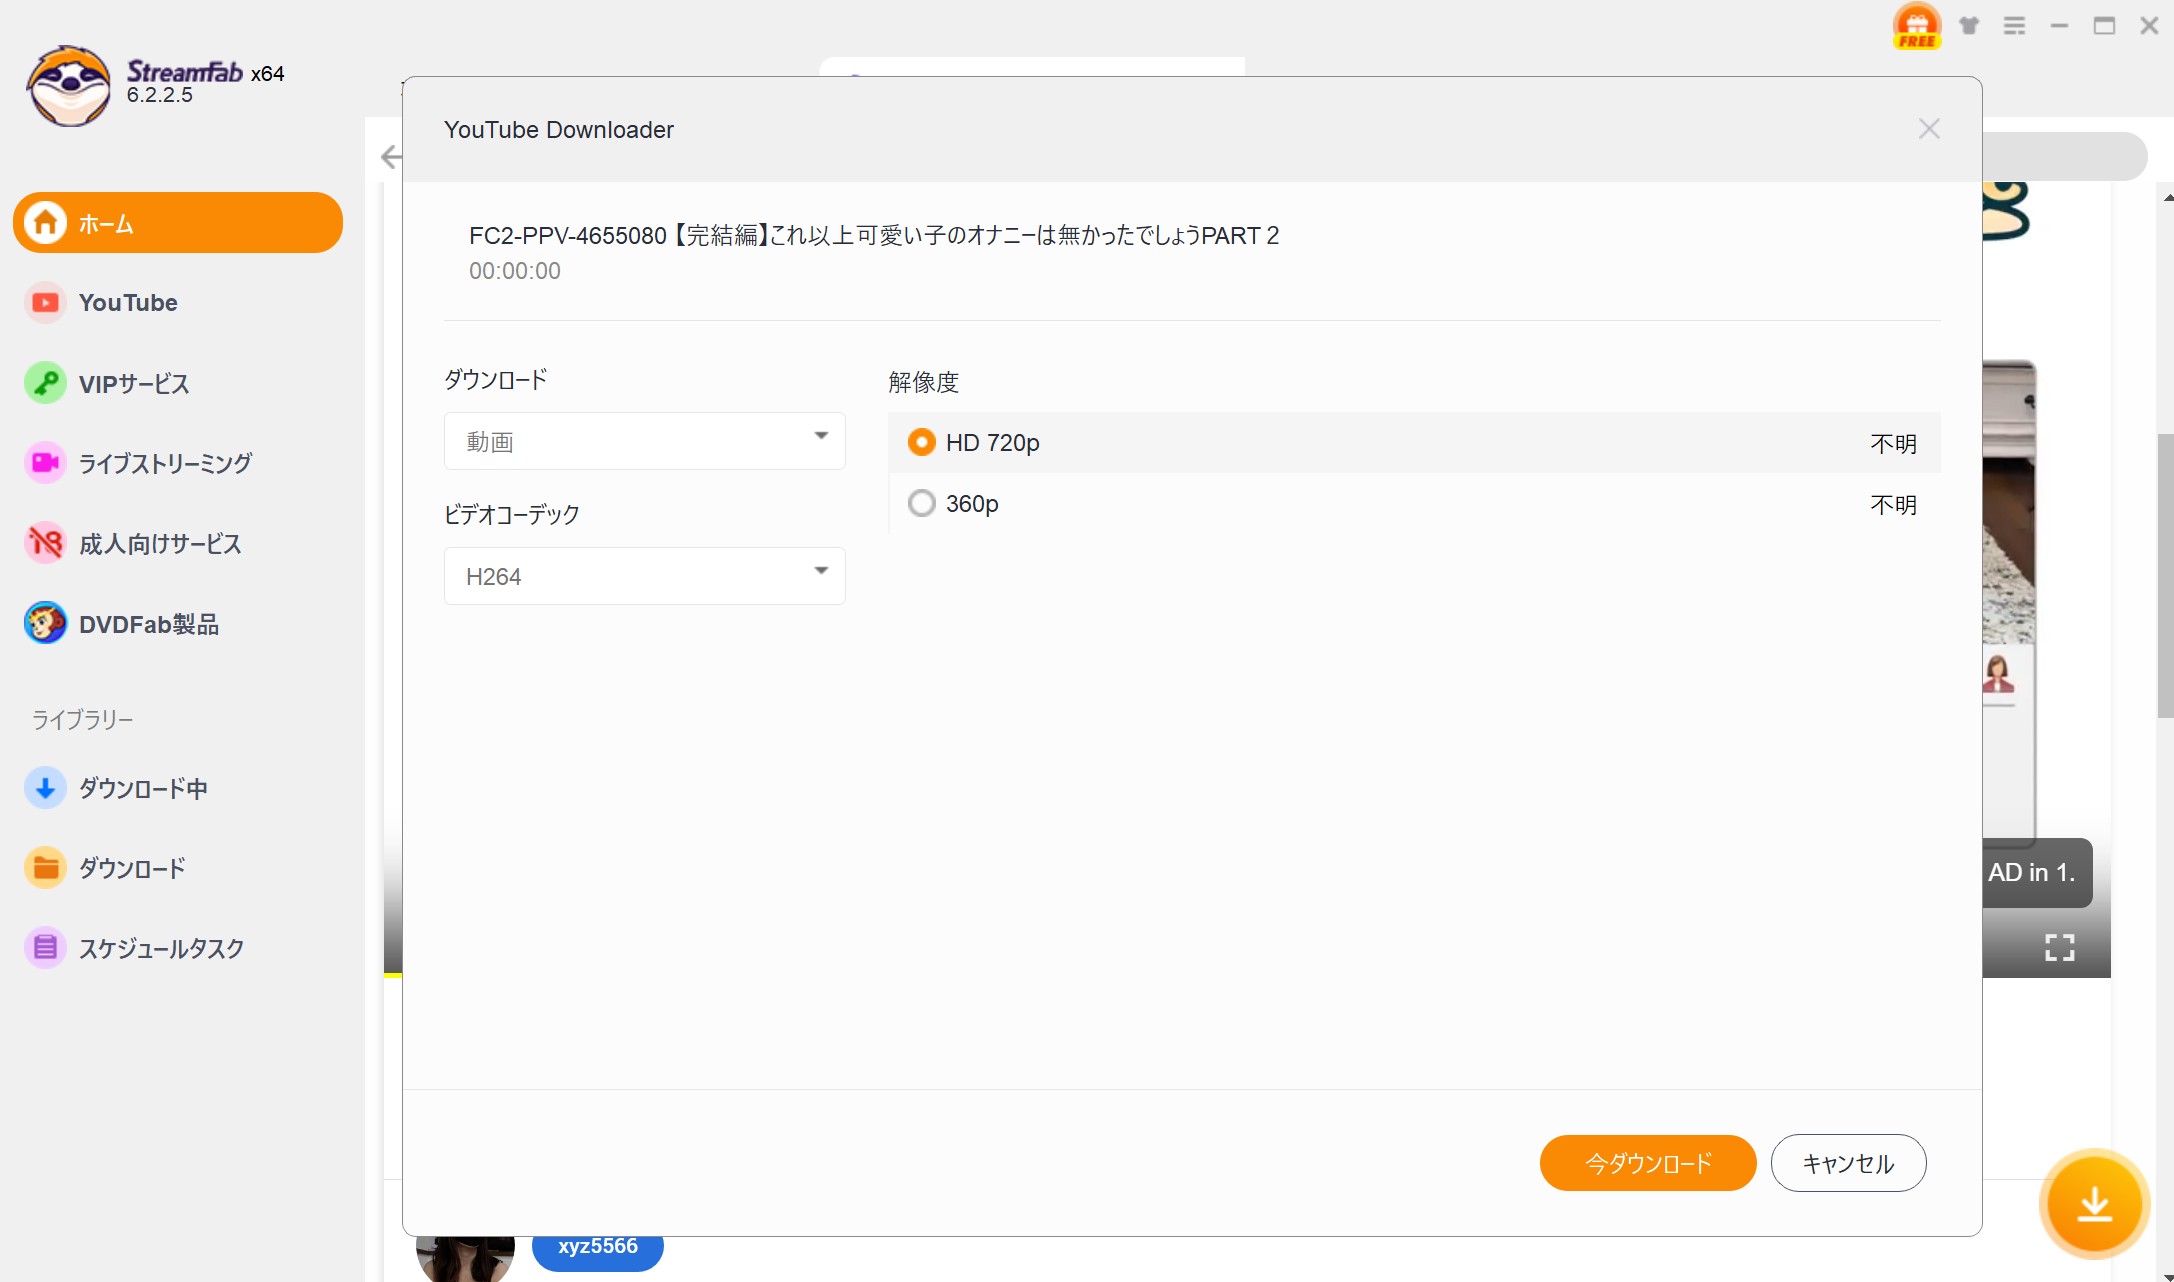Open the ビデオコーデック dropdown showing H264
Image resolution: width=2174 pixels, height=1282 pixels.
(644, 576)
